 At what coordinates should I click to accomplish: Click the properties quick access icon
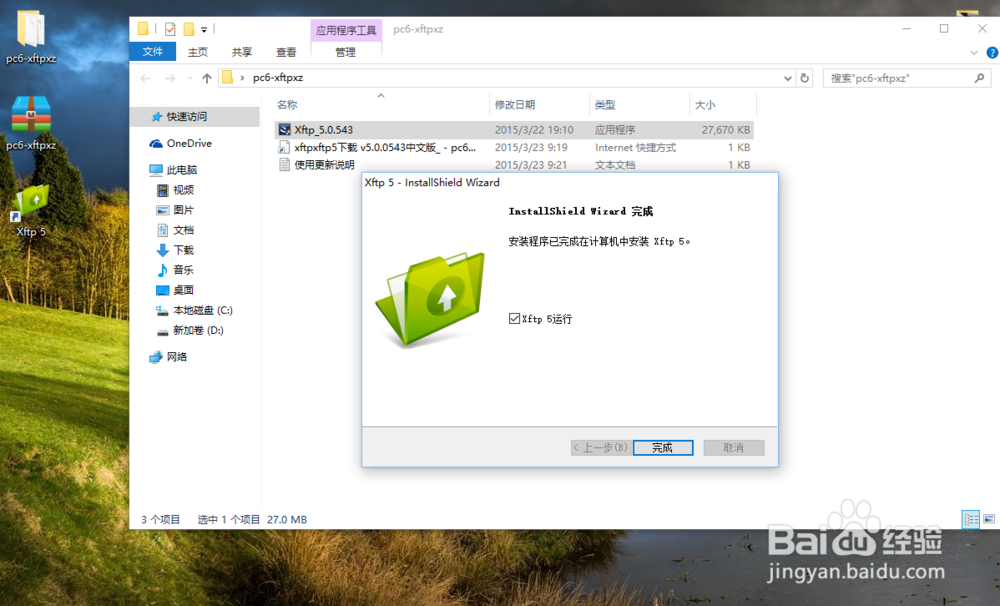(x=170, y=29)
